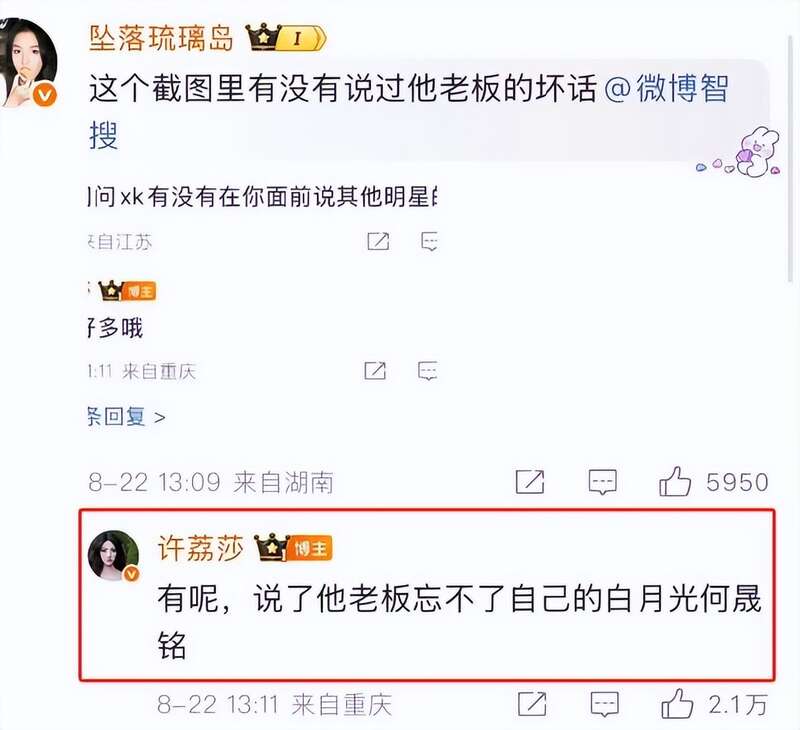View 坠落琉璃岛's avatar picture
Image resolution: width=800 pixels, height=730 pixels.
click(28, 62)
